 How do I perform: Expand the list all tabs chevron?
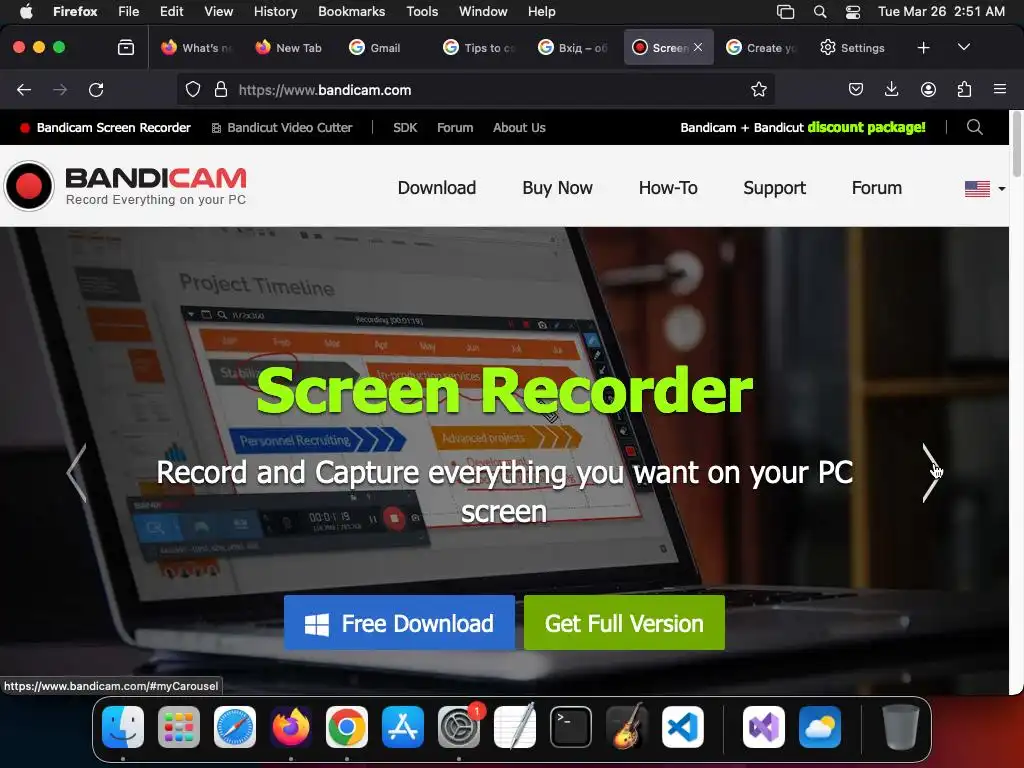point(963,48)
